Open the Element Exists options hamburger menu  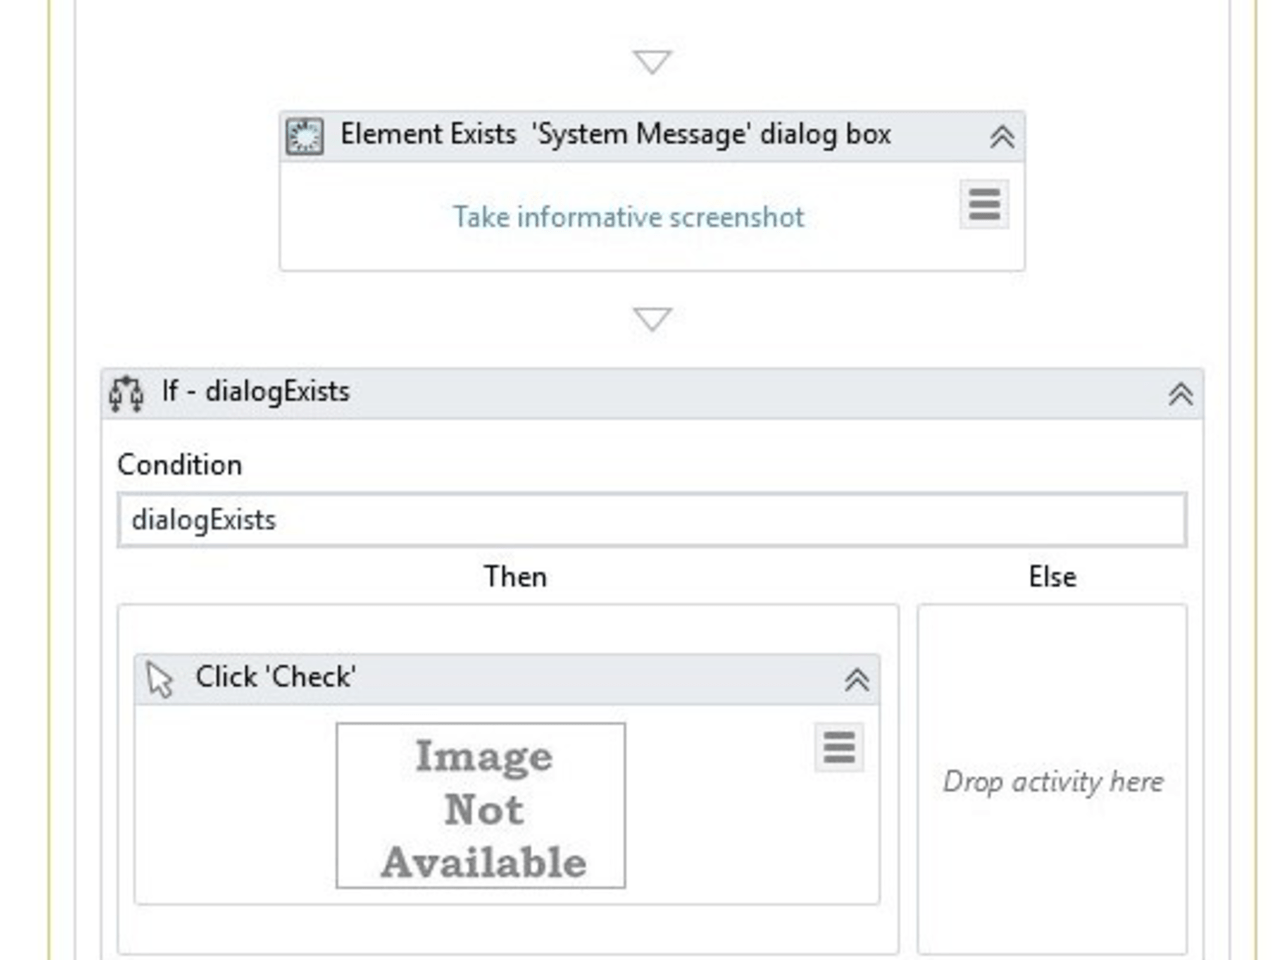(x=984, y=204)
